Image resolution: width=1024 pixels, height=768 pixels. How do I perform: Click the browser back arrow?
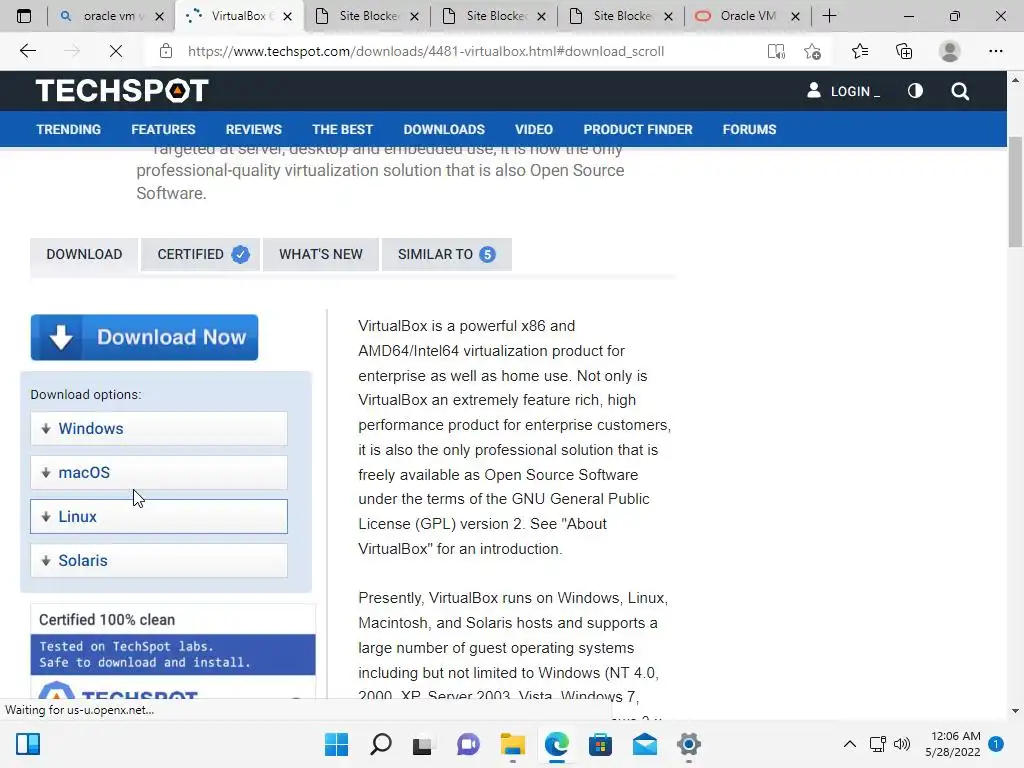click(27, 51)
